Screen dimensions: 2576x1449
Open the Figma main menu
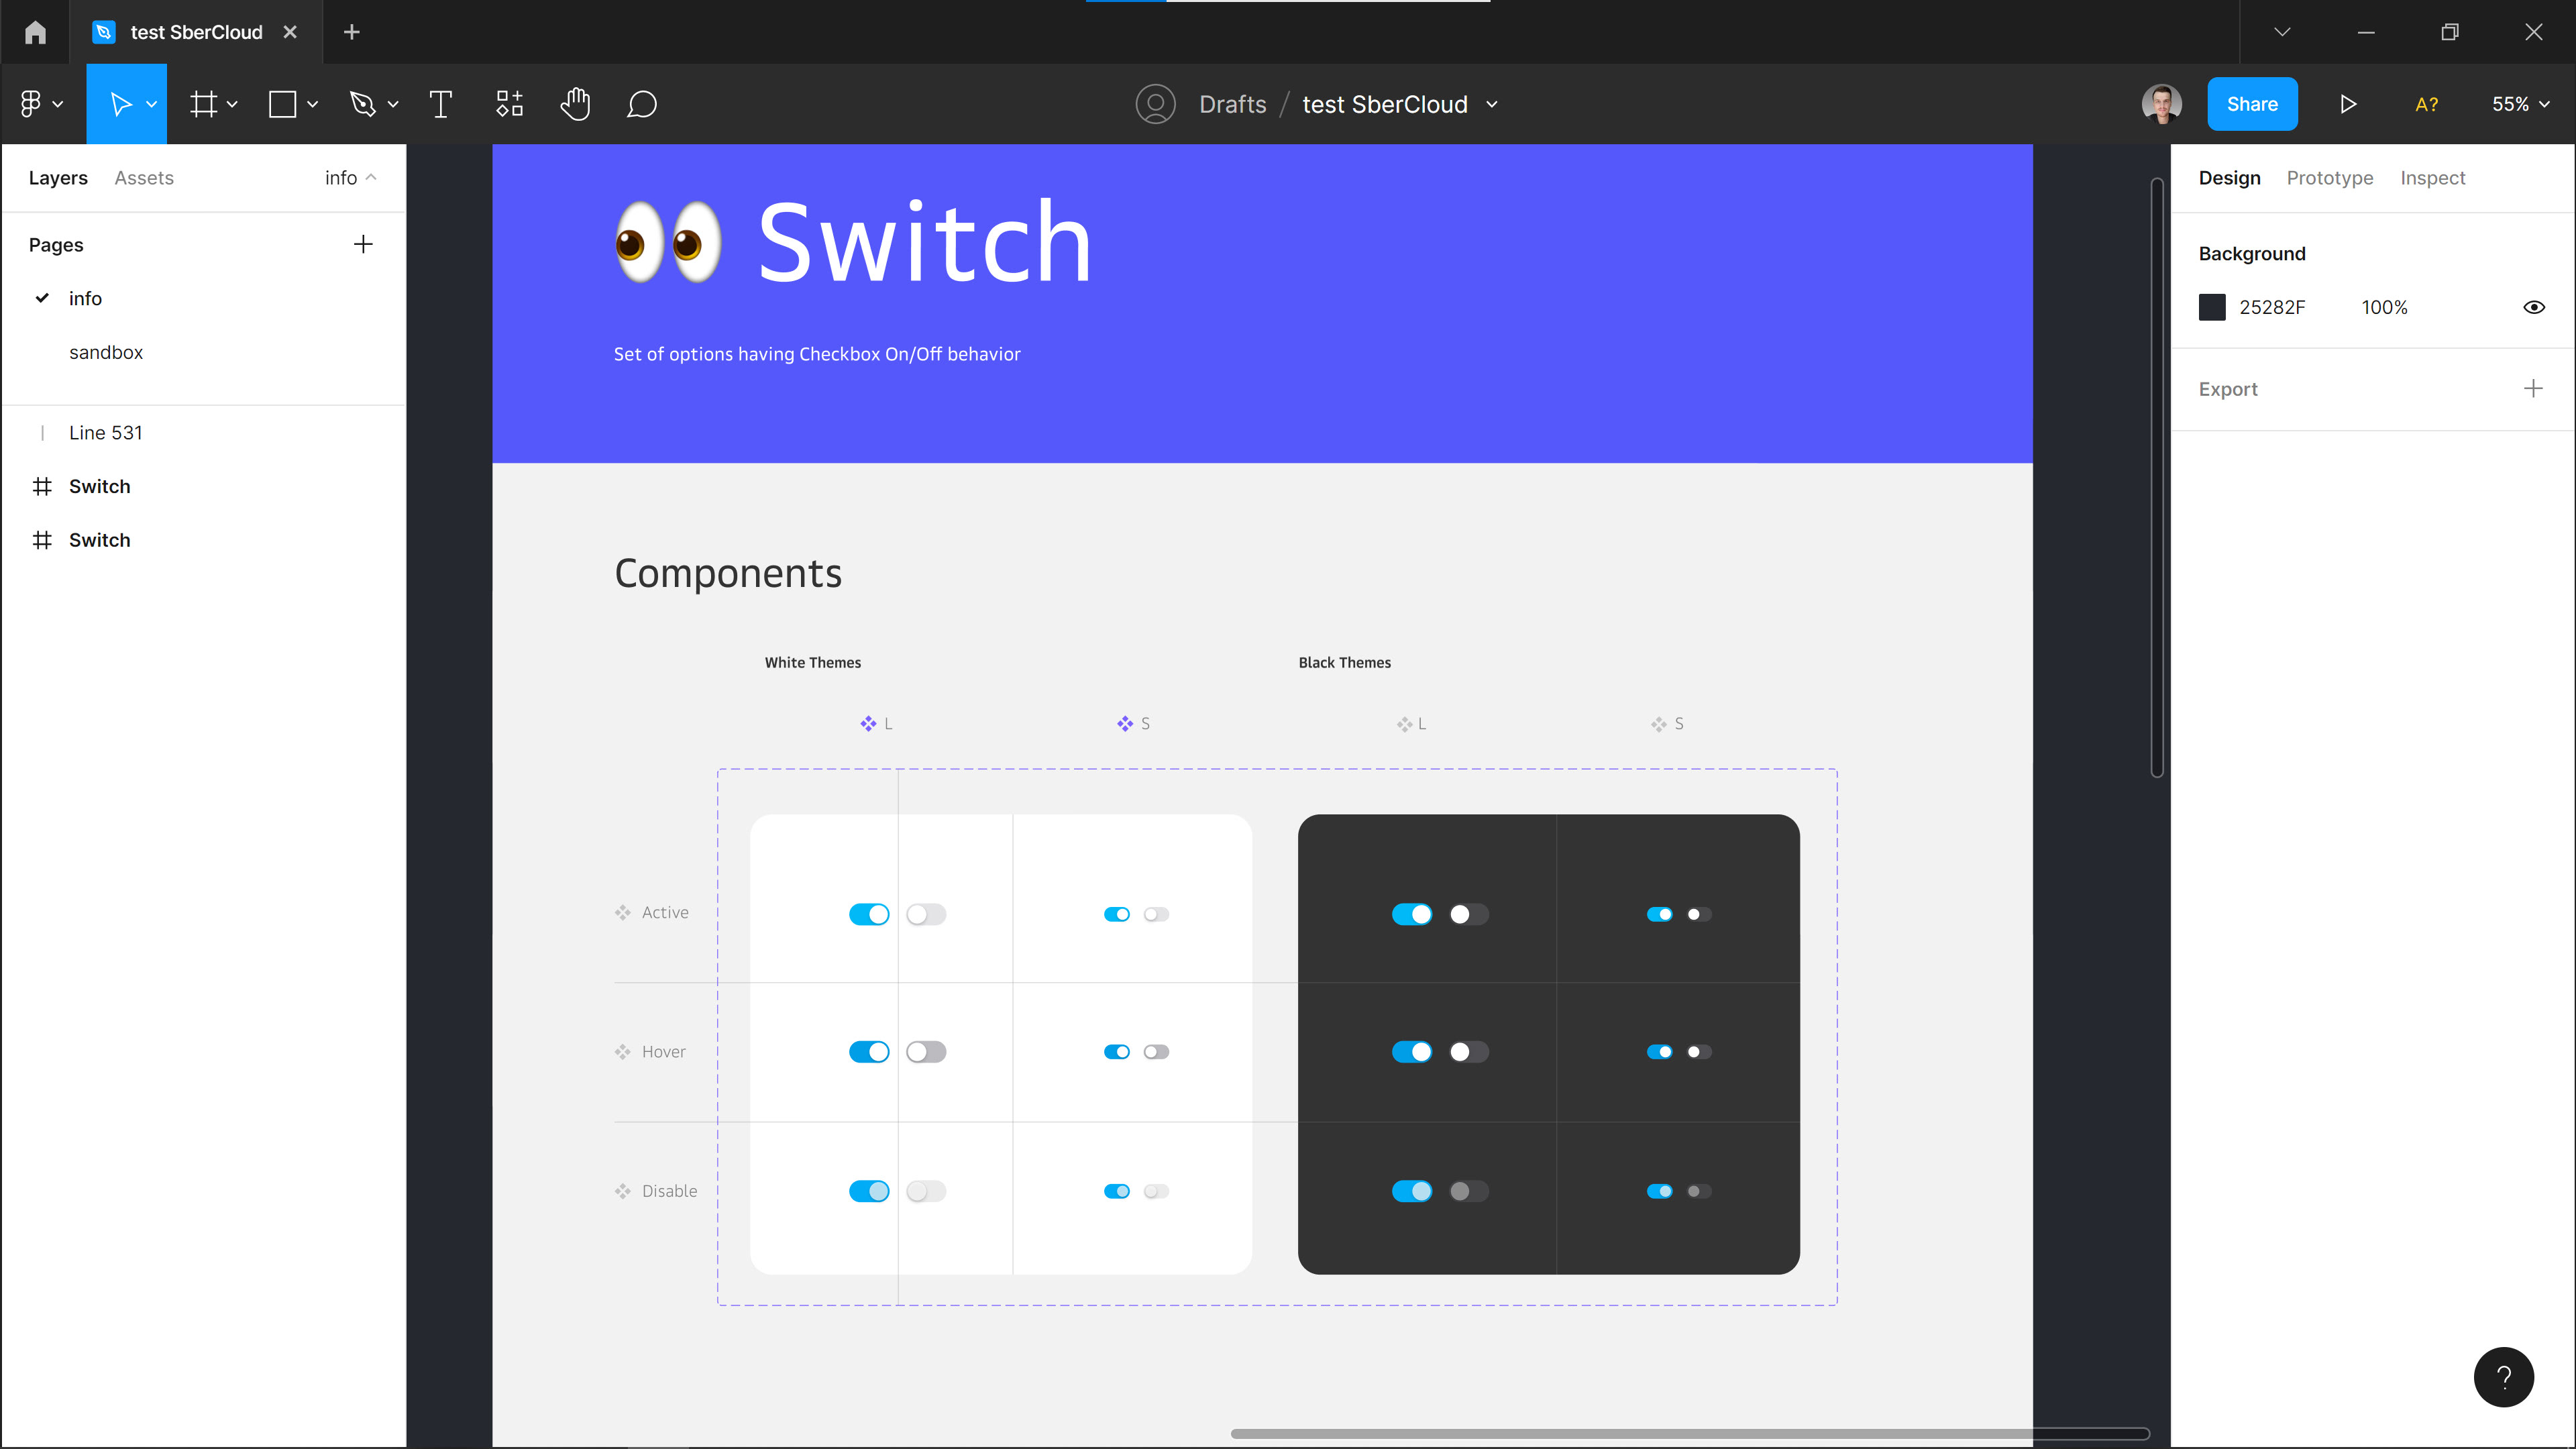point(40,104)
